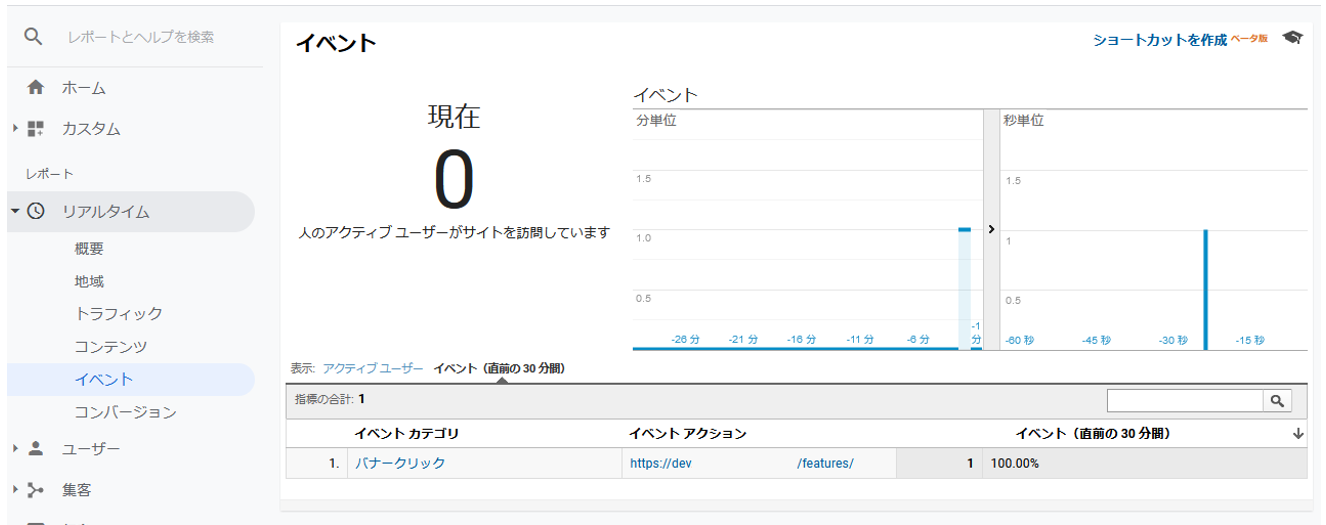
Task: Switch to イベント (直前の 30 分間) view
Action: tap(499, 369)
